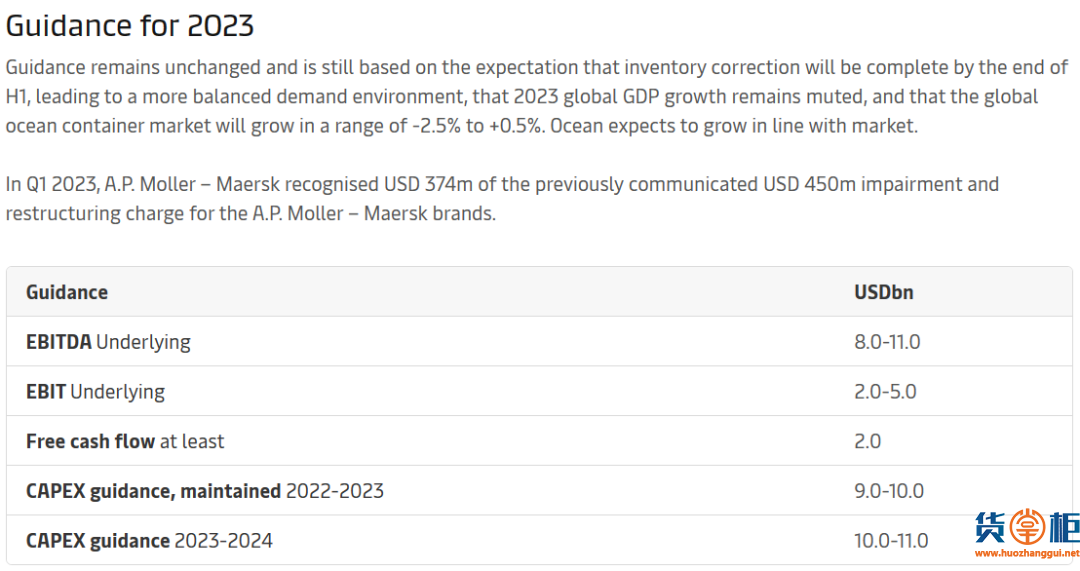Select the 2.0 free cash flow value
Viewport: 1080px width, 571px height.
(867, 441)
